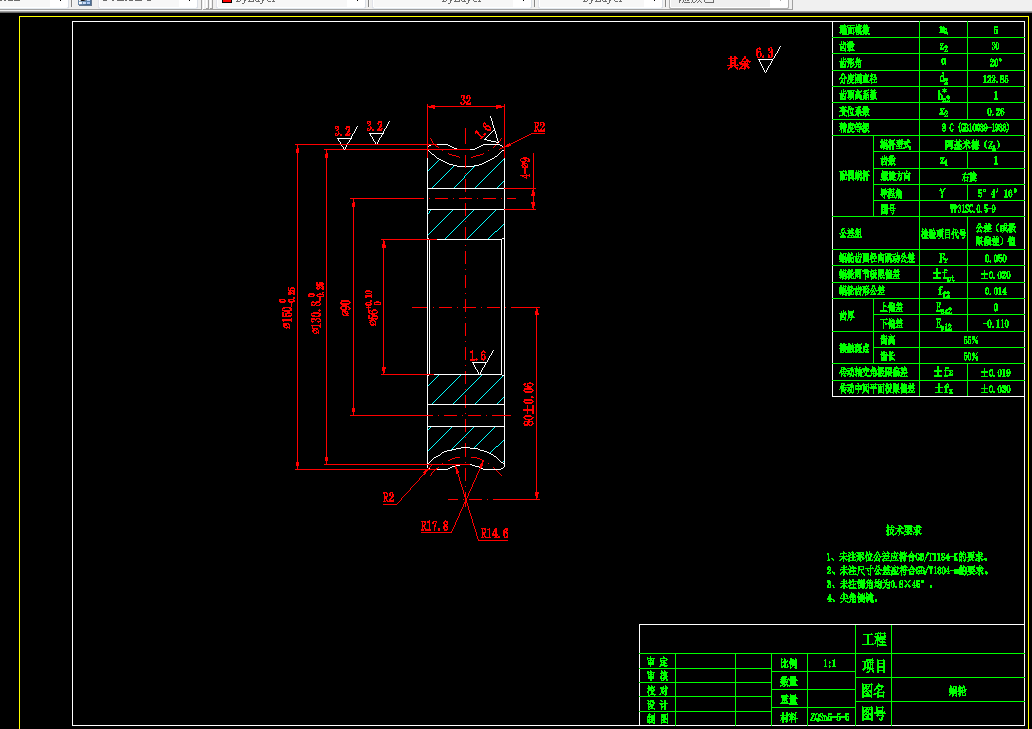The width and height of the screenshot is (1032, 729).
Task: Click the 校对 label in title block
Action: click(x=657, y=690)
